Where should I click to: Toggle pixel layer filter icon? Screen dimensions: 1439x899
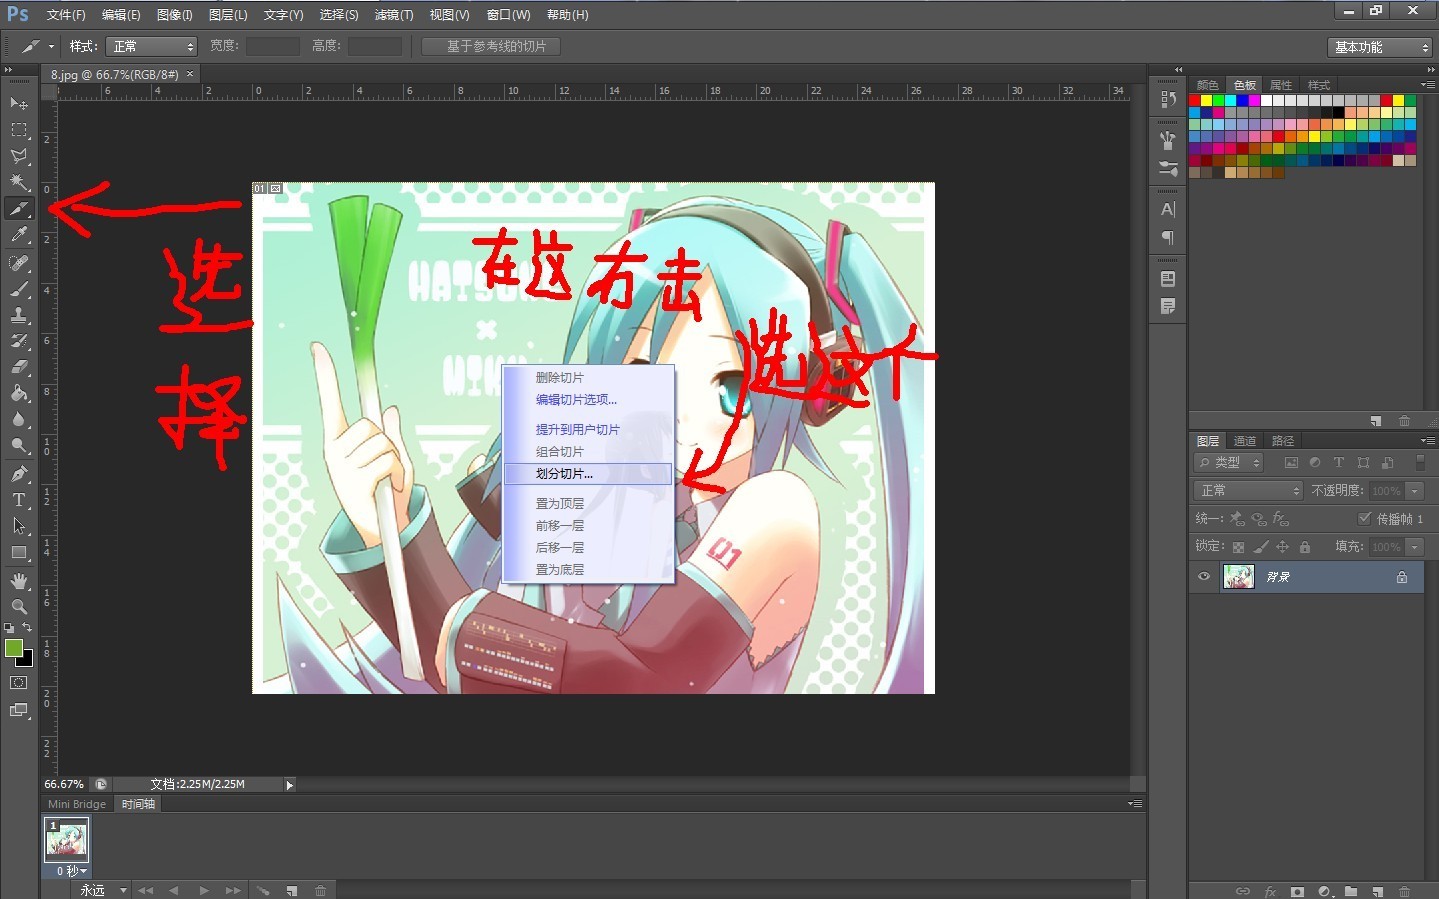click(x=1291, y=463)
